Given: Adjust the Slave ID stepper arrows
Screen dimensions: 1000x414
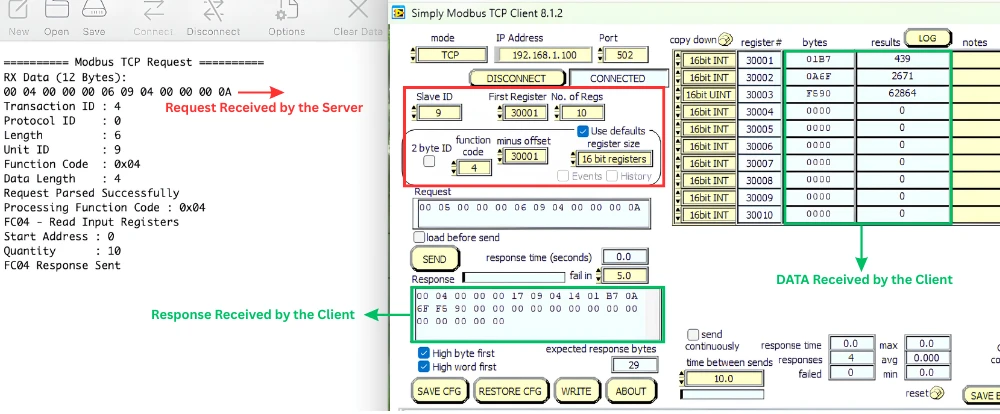Looking at the screenshot, I should click(x=414, y=112).
